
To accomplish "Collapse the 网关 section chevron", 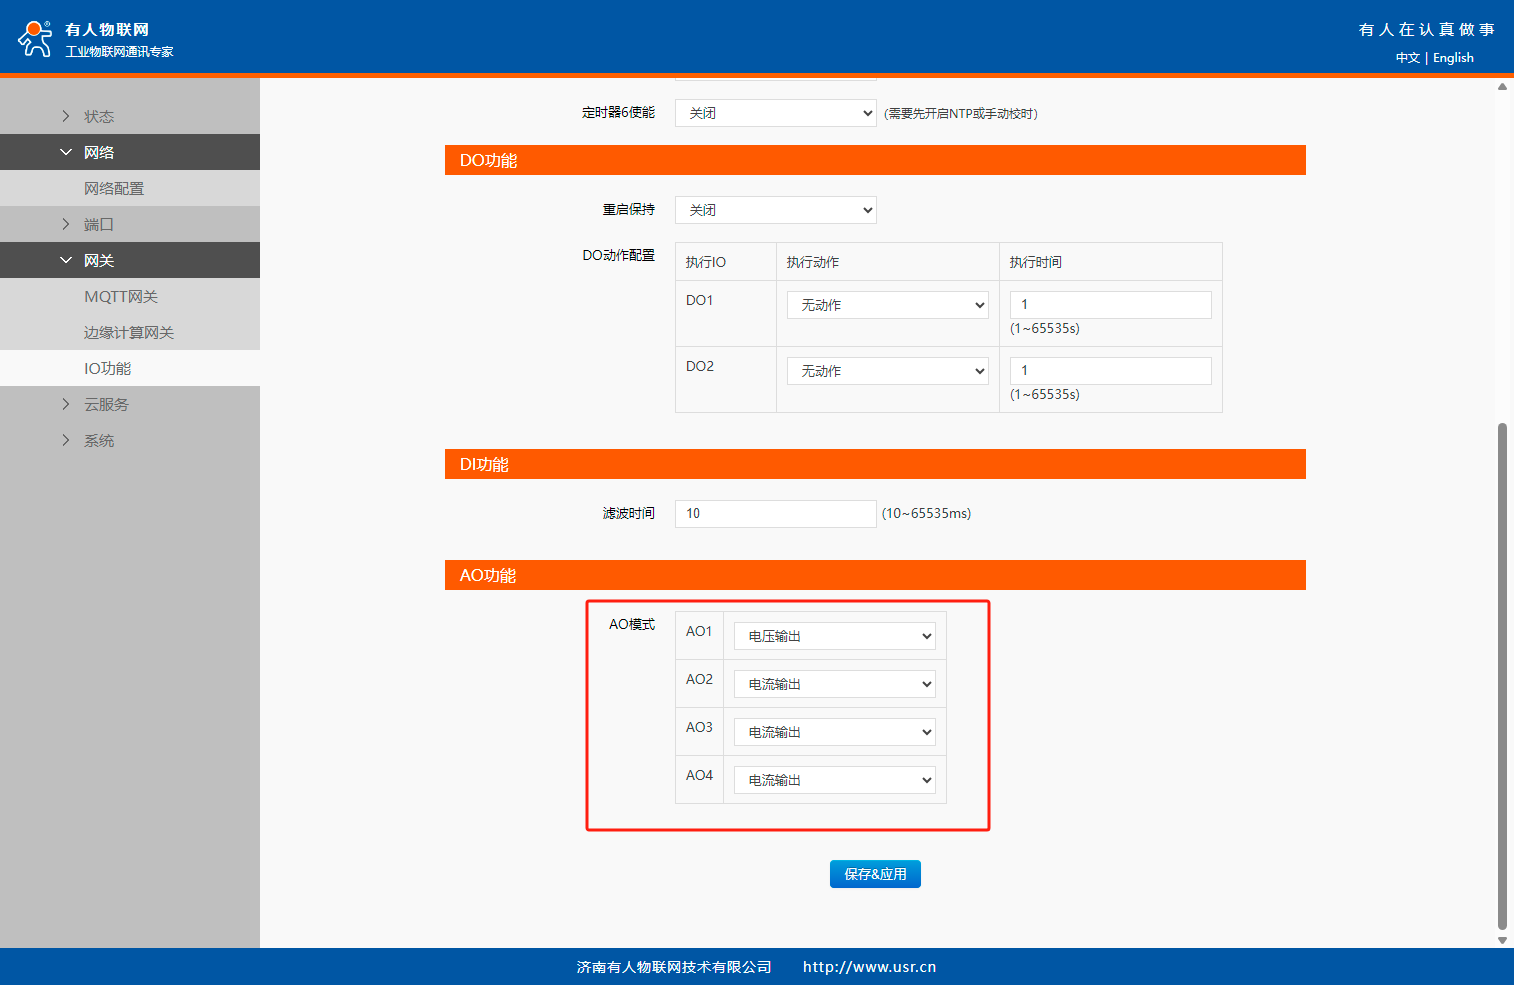I will coord(66,260).
